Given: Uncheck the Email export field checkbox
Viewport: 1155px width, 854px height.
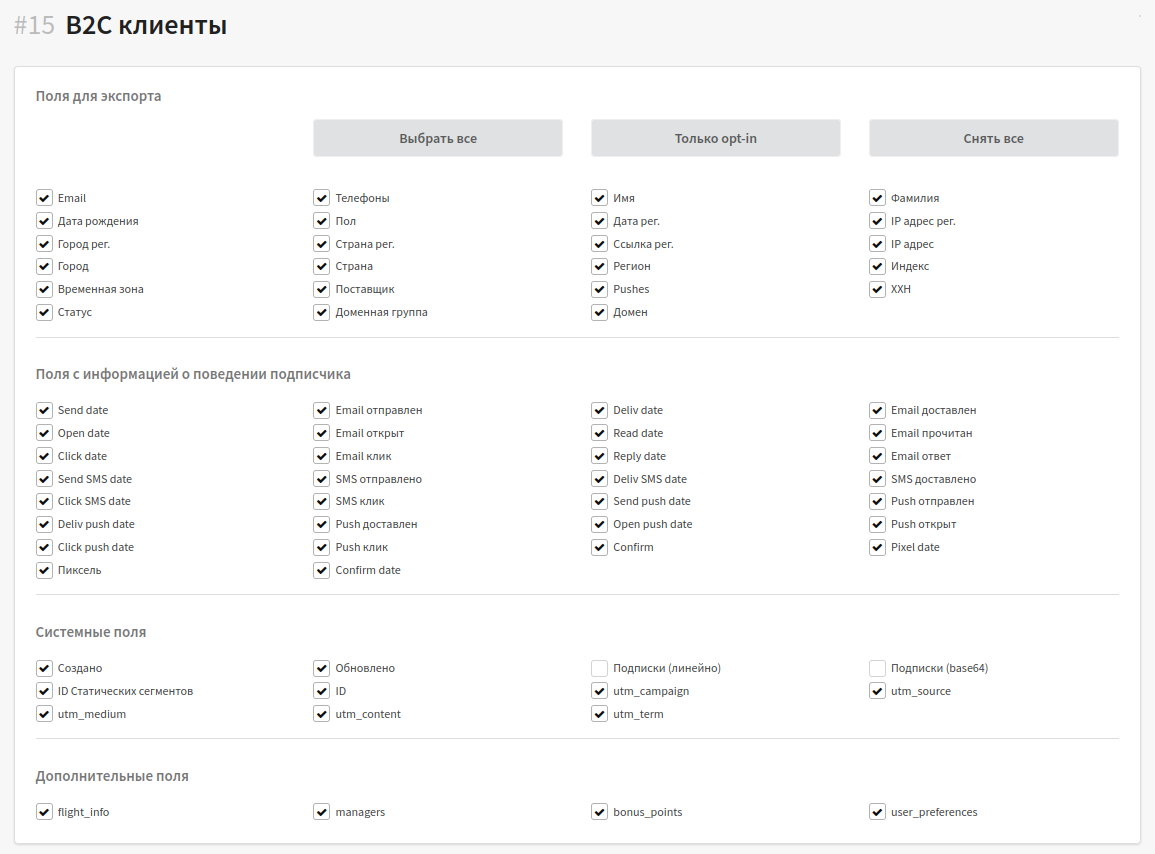Looking at the screenshot, I should (44, 198).
